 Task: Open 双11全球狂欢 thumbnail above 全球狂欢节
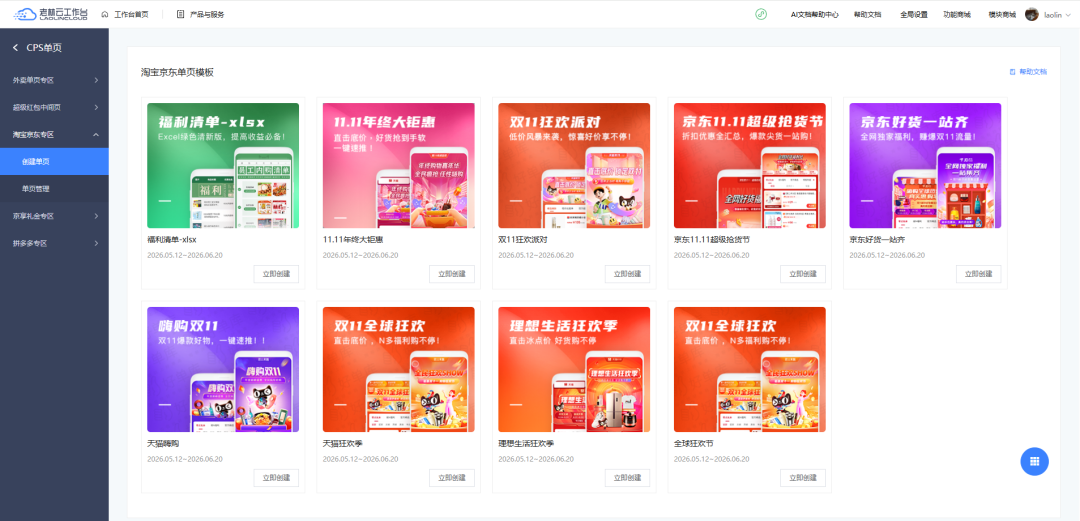(x=750, y=369)
